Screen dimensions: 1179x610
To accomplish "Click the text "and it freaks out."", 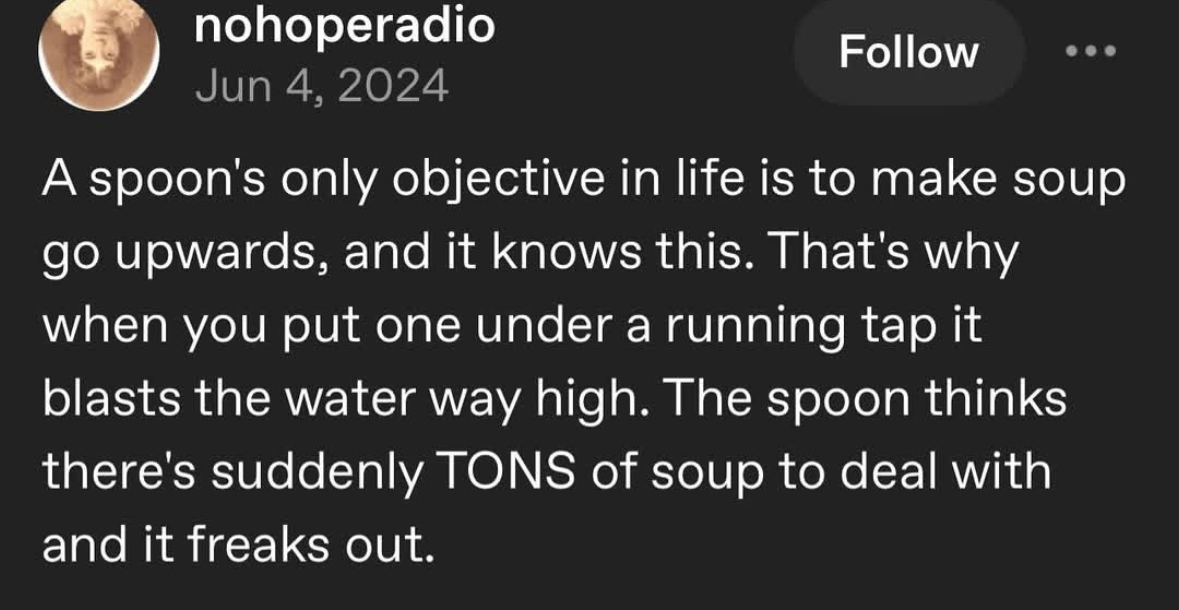I will (x=238, y=544).
